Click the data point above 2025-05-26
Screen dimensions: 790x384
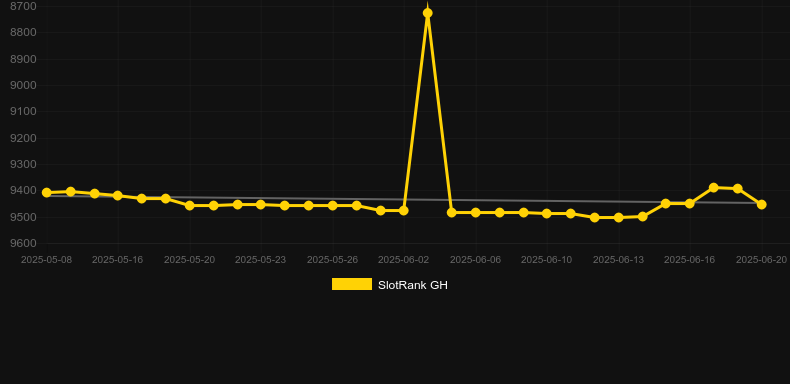pyautogui.click(x=333, y=206)
